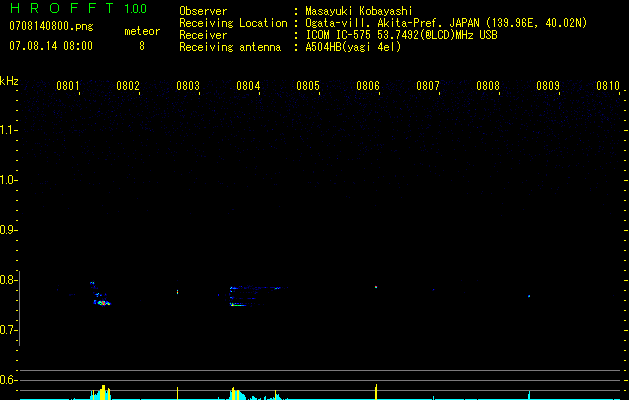
Task: Click the 0.7 kHz axis label
Action: pyautogui.click(x=8, y=330)
